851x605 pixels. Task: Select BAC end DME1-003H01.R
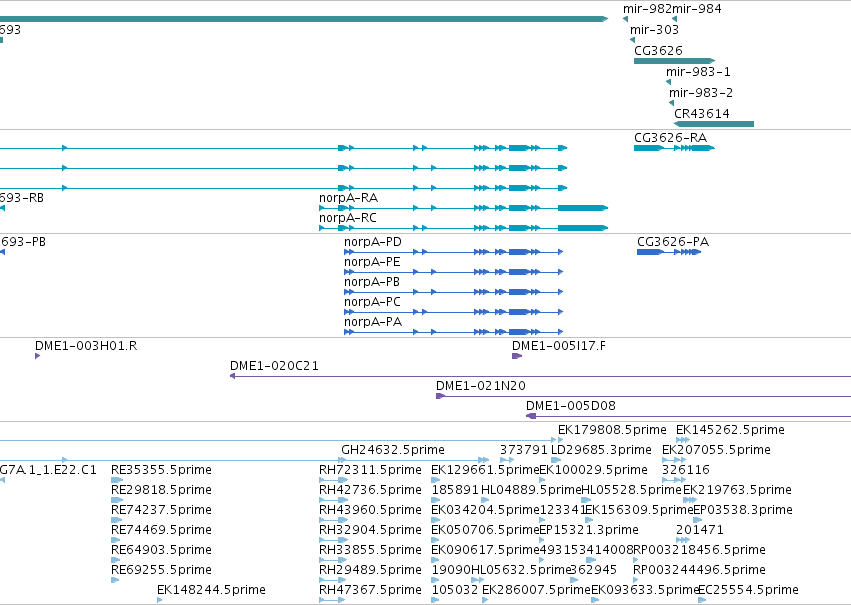click(86, 346)
